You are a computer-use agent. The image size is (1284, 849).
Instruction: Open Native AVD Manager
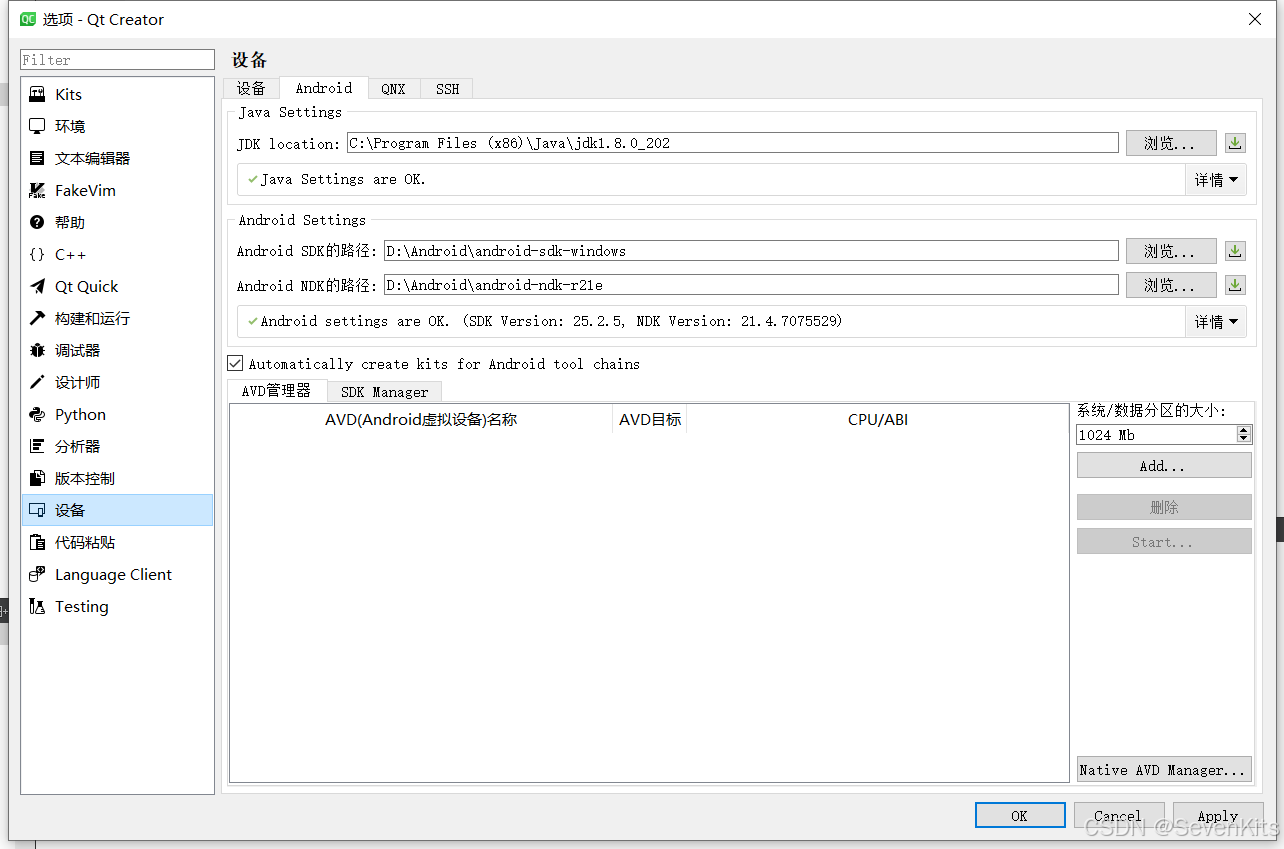pyautogui.click(x=1164, y=770)
